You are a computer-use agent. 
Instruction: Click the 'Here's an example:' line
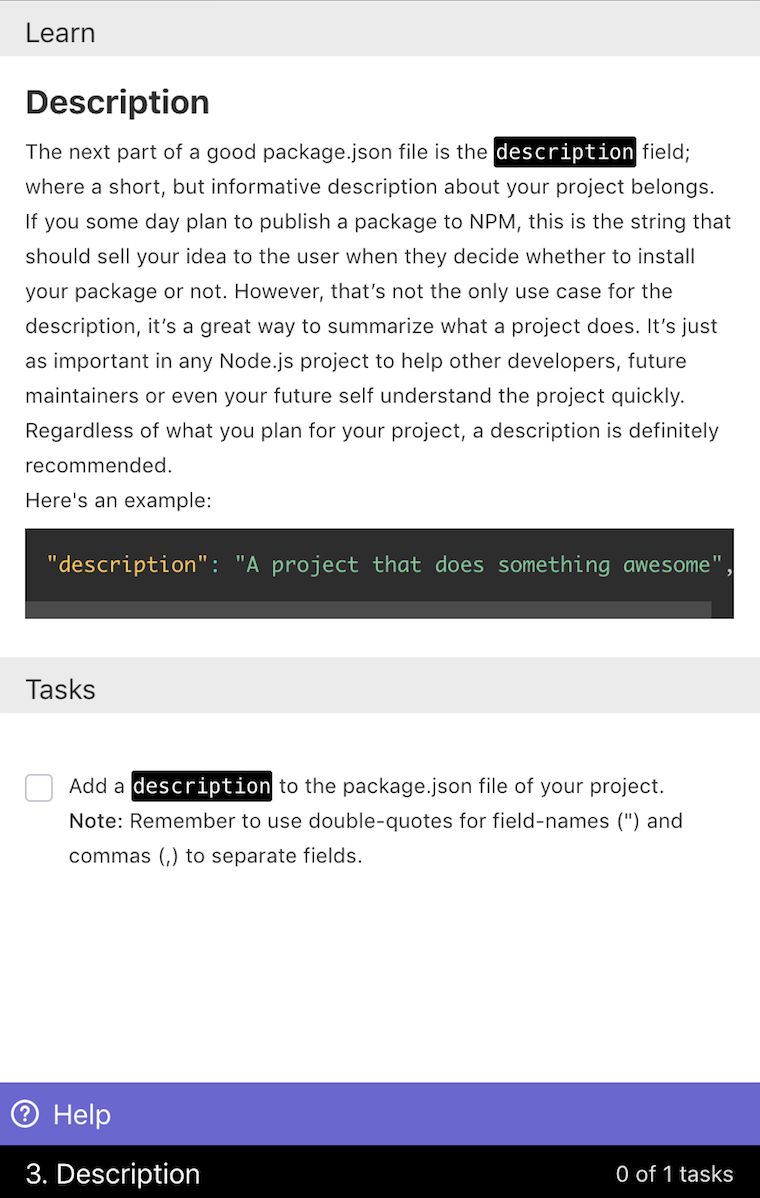point(118,500)
